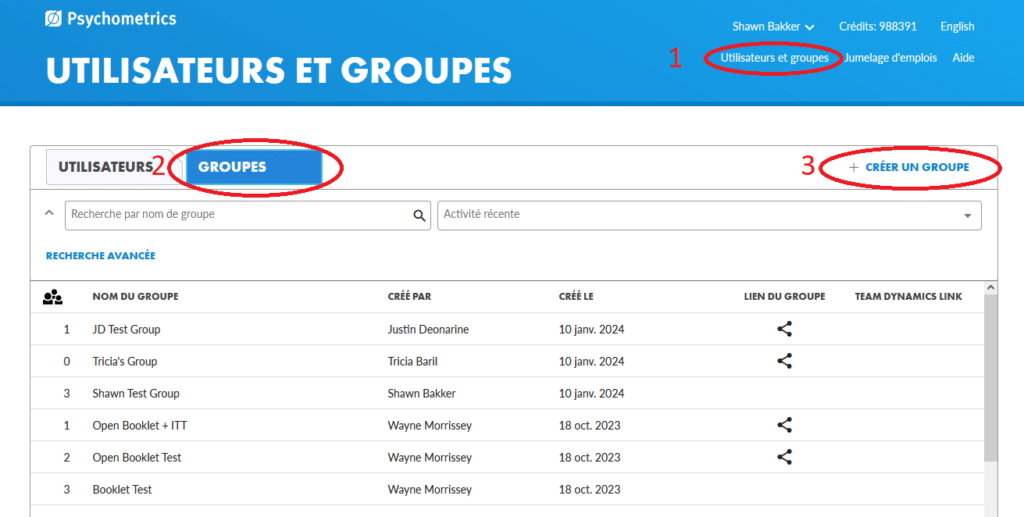The image size is (1024, 517).
Task: Click share icon for Open Booklet Test
Action: point(784,457)
